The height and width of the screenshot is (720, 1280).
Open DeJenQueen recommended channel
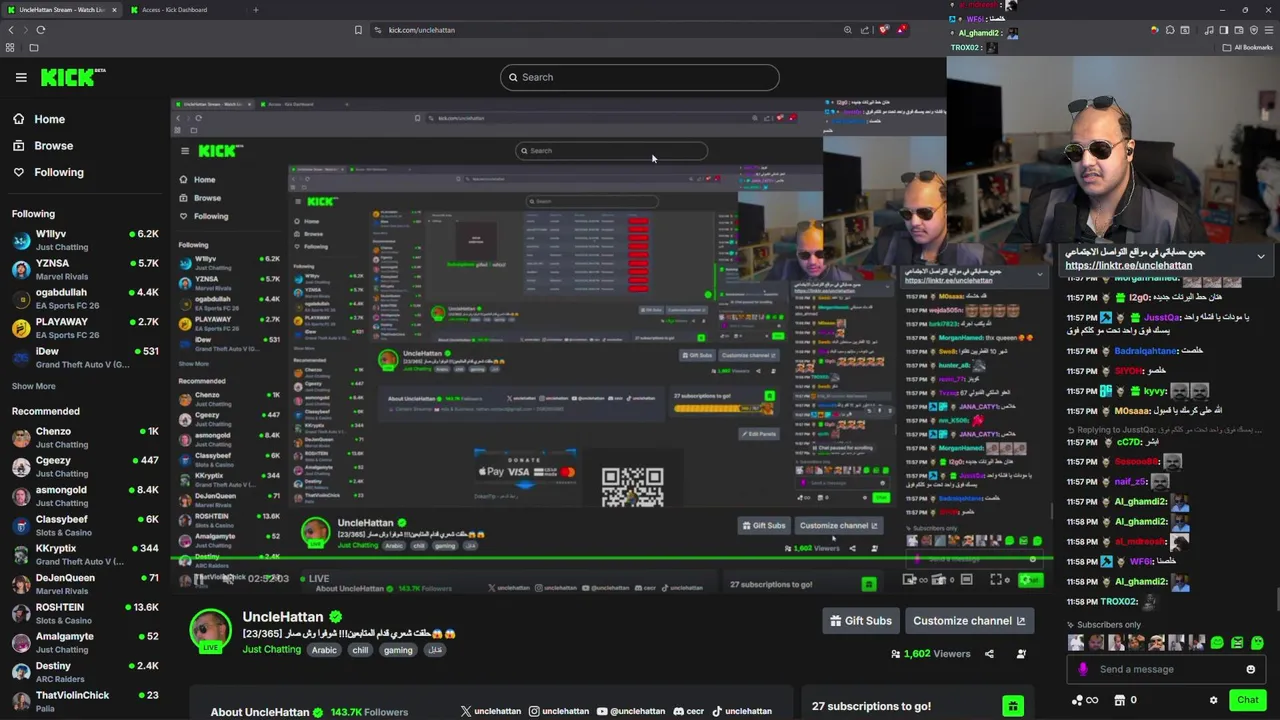(x=85, y=583)
